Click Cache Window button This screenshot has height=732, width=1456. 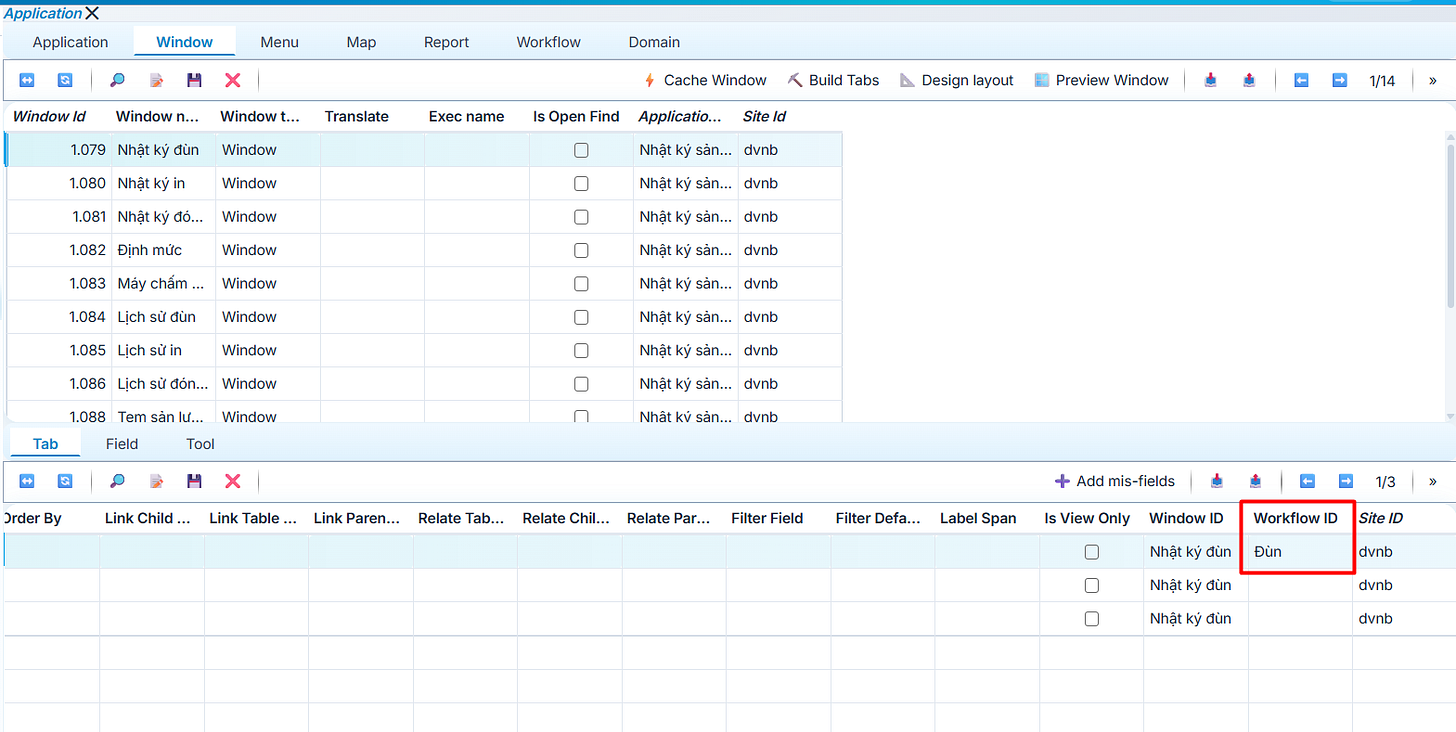tap(705, 80)
